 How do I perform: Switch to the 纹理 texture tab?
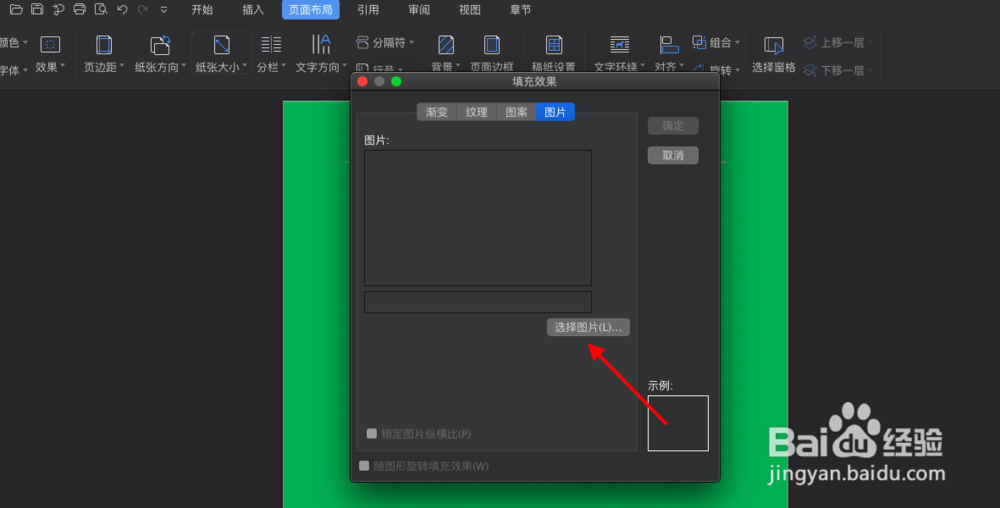[476, 112]
